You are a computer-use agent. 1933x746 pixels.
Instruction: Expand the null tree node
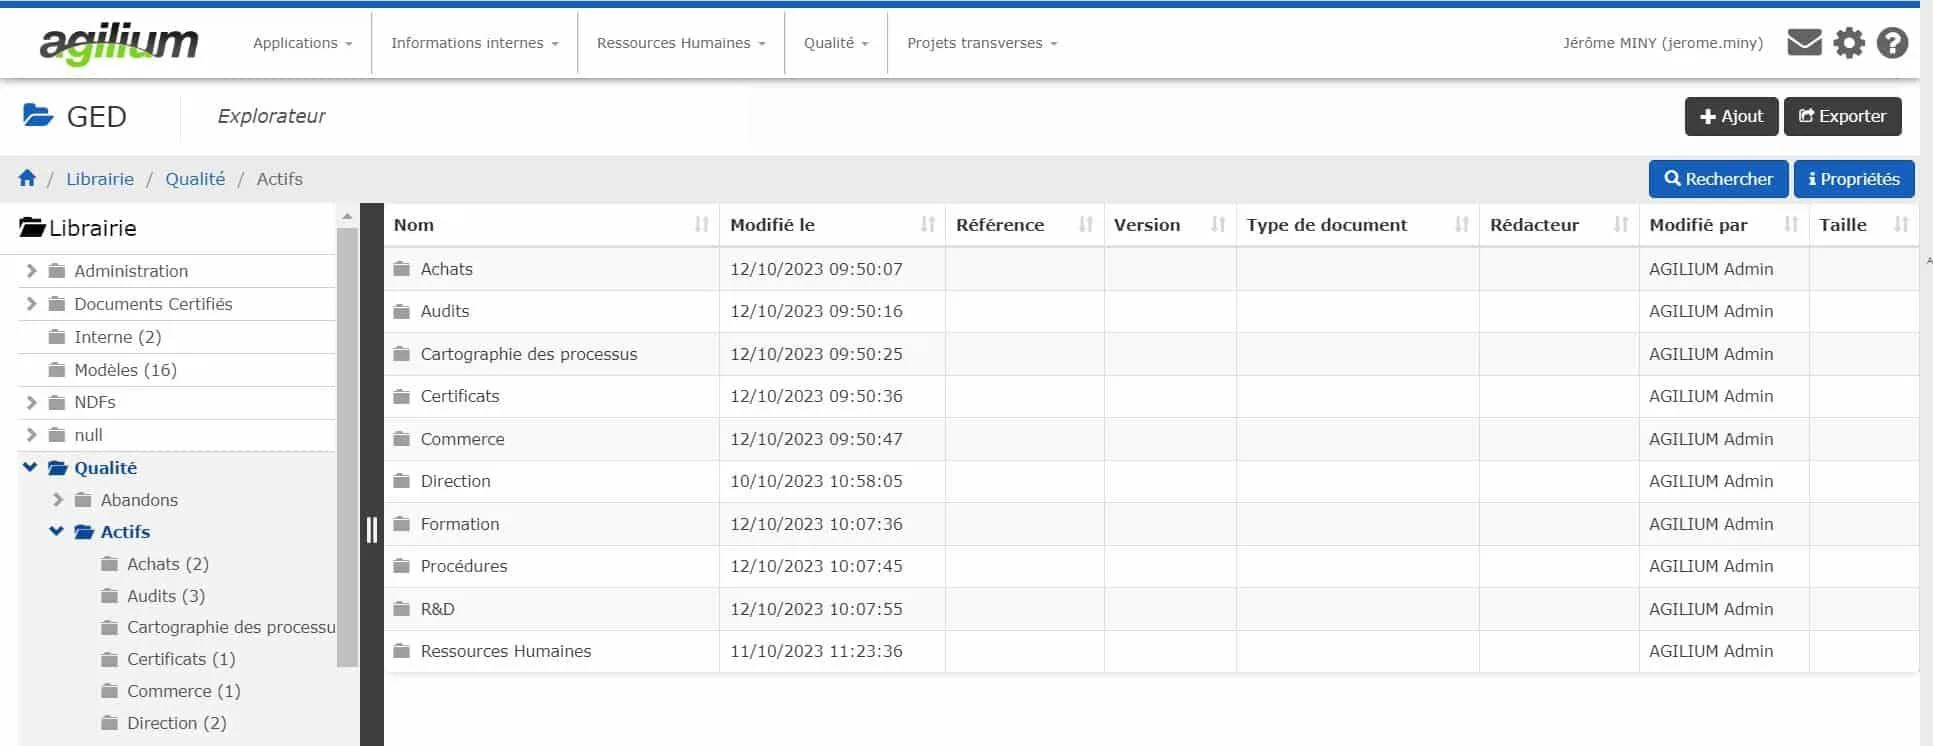coord(31,435)
